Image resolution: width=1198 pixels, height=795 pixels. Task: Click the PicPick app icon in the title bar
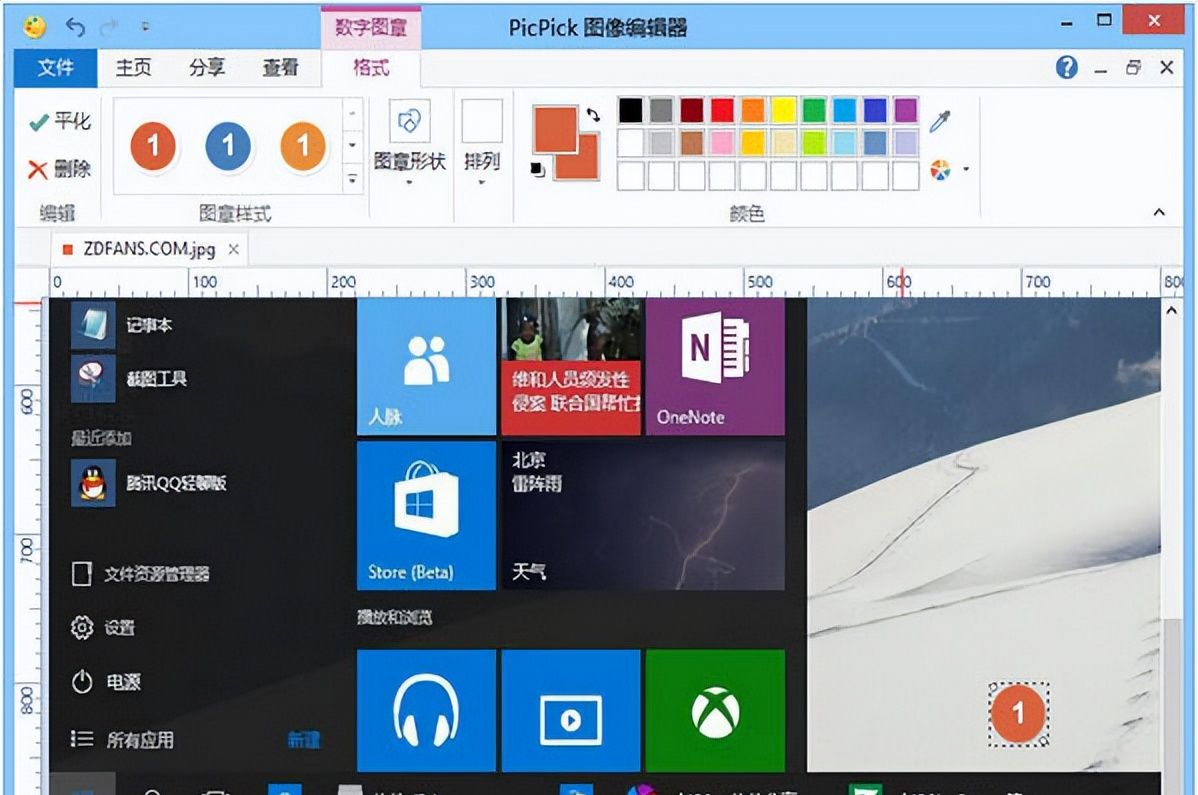(34, 27)
